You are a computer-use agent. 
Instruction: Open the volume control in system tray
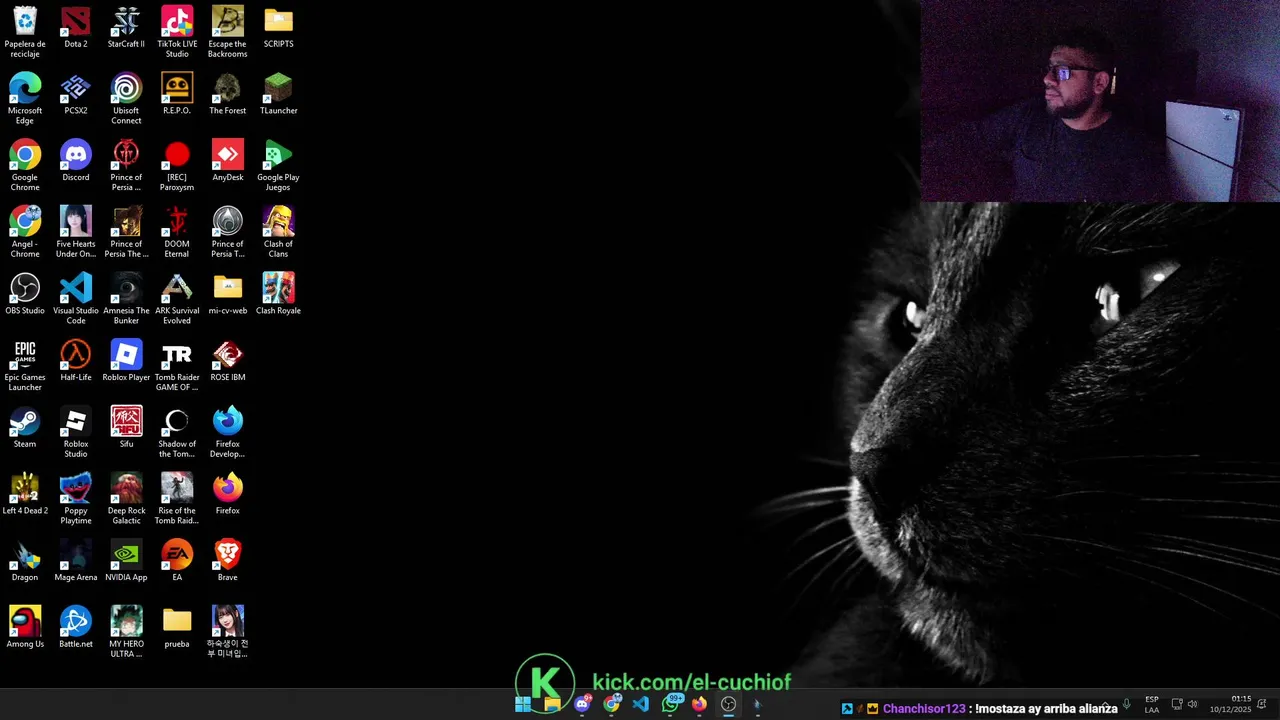coord(1192,705)
